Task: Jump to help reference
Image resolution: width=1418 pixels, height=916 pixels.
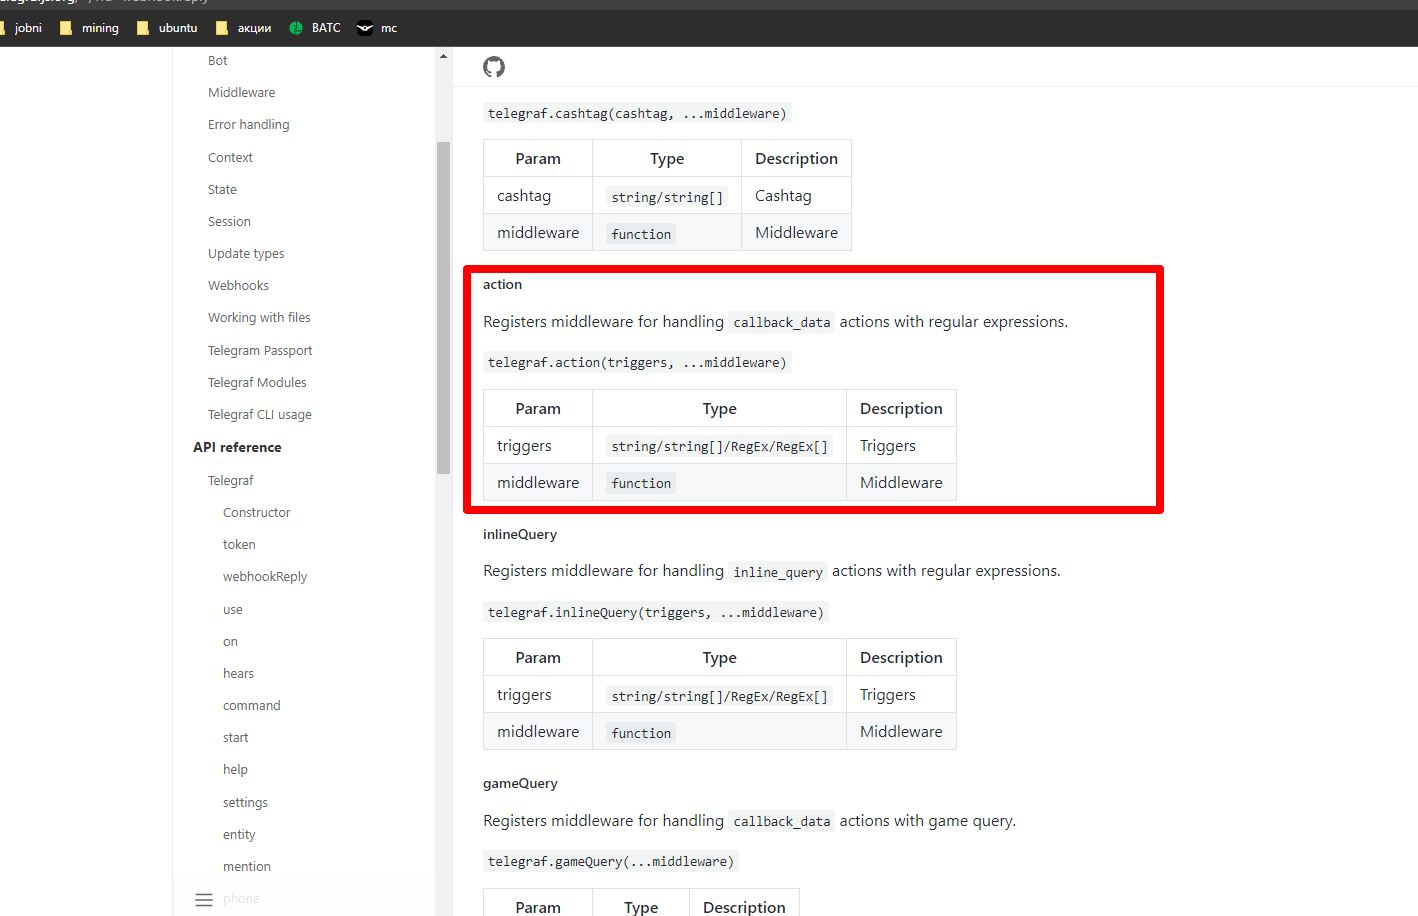Action: click(235, 770)
